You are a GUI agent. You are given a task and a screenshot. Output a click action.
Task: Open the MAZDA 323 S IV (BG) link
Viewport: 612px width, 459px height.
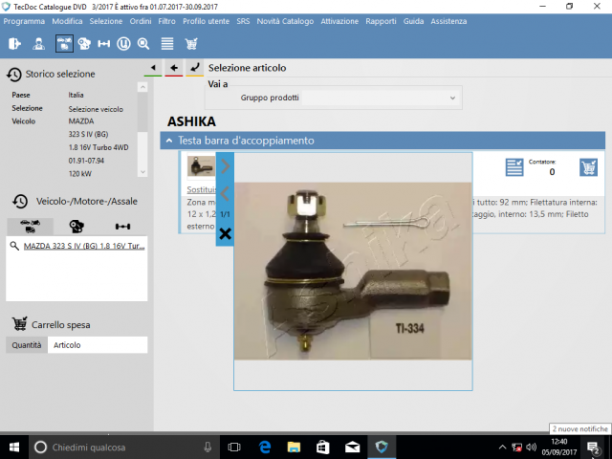click(84, 246)
